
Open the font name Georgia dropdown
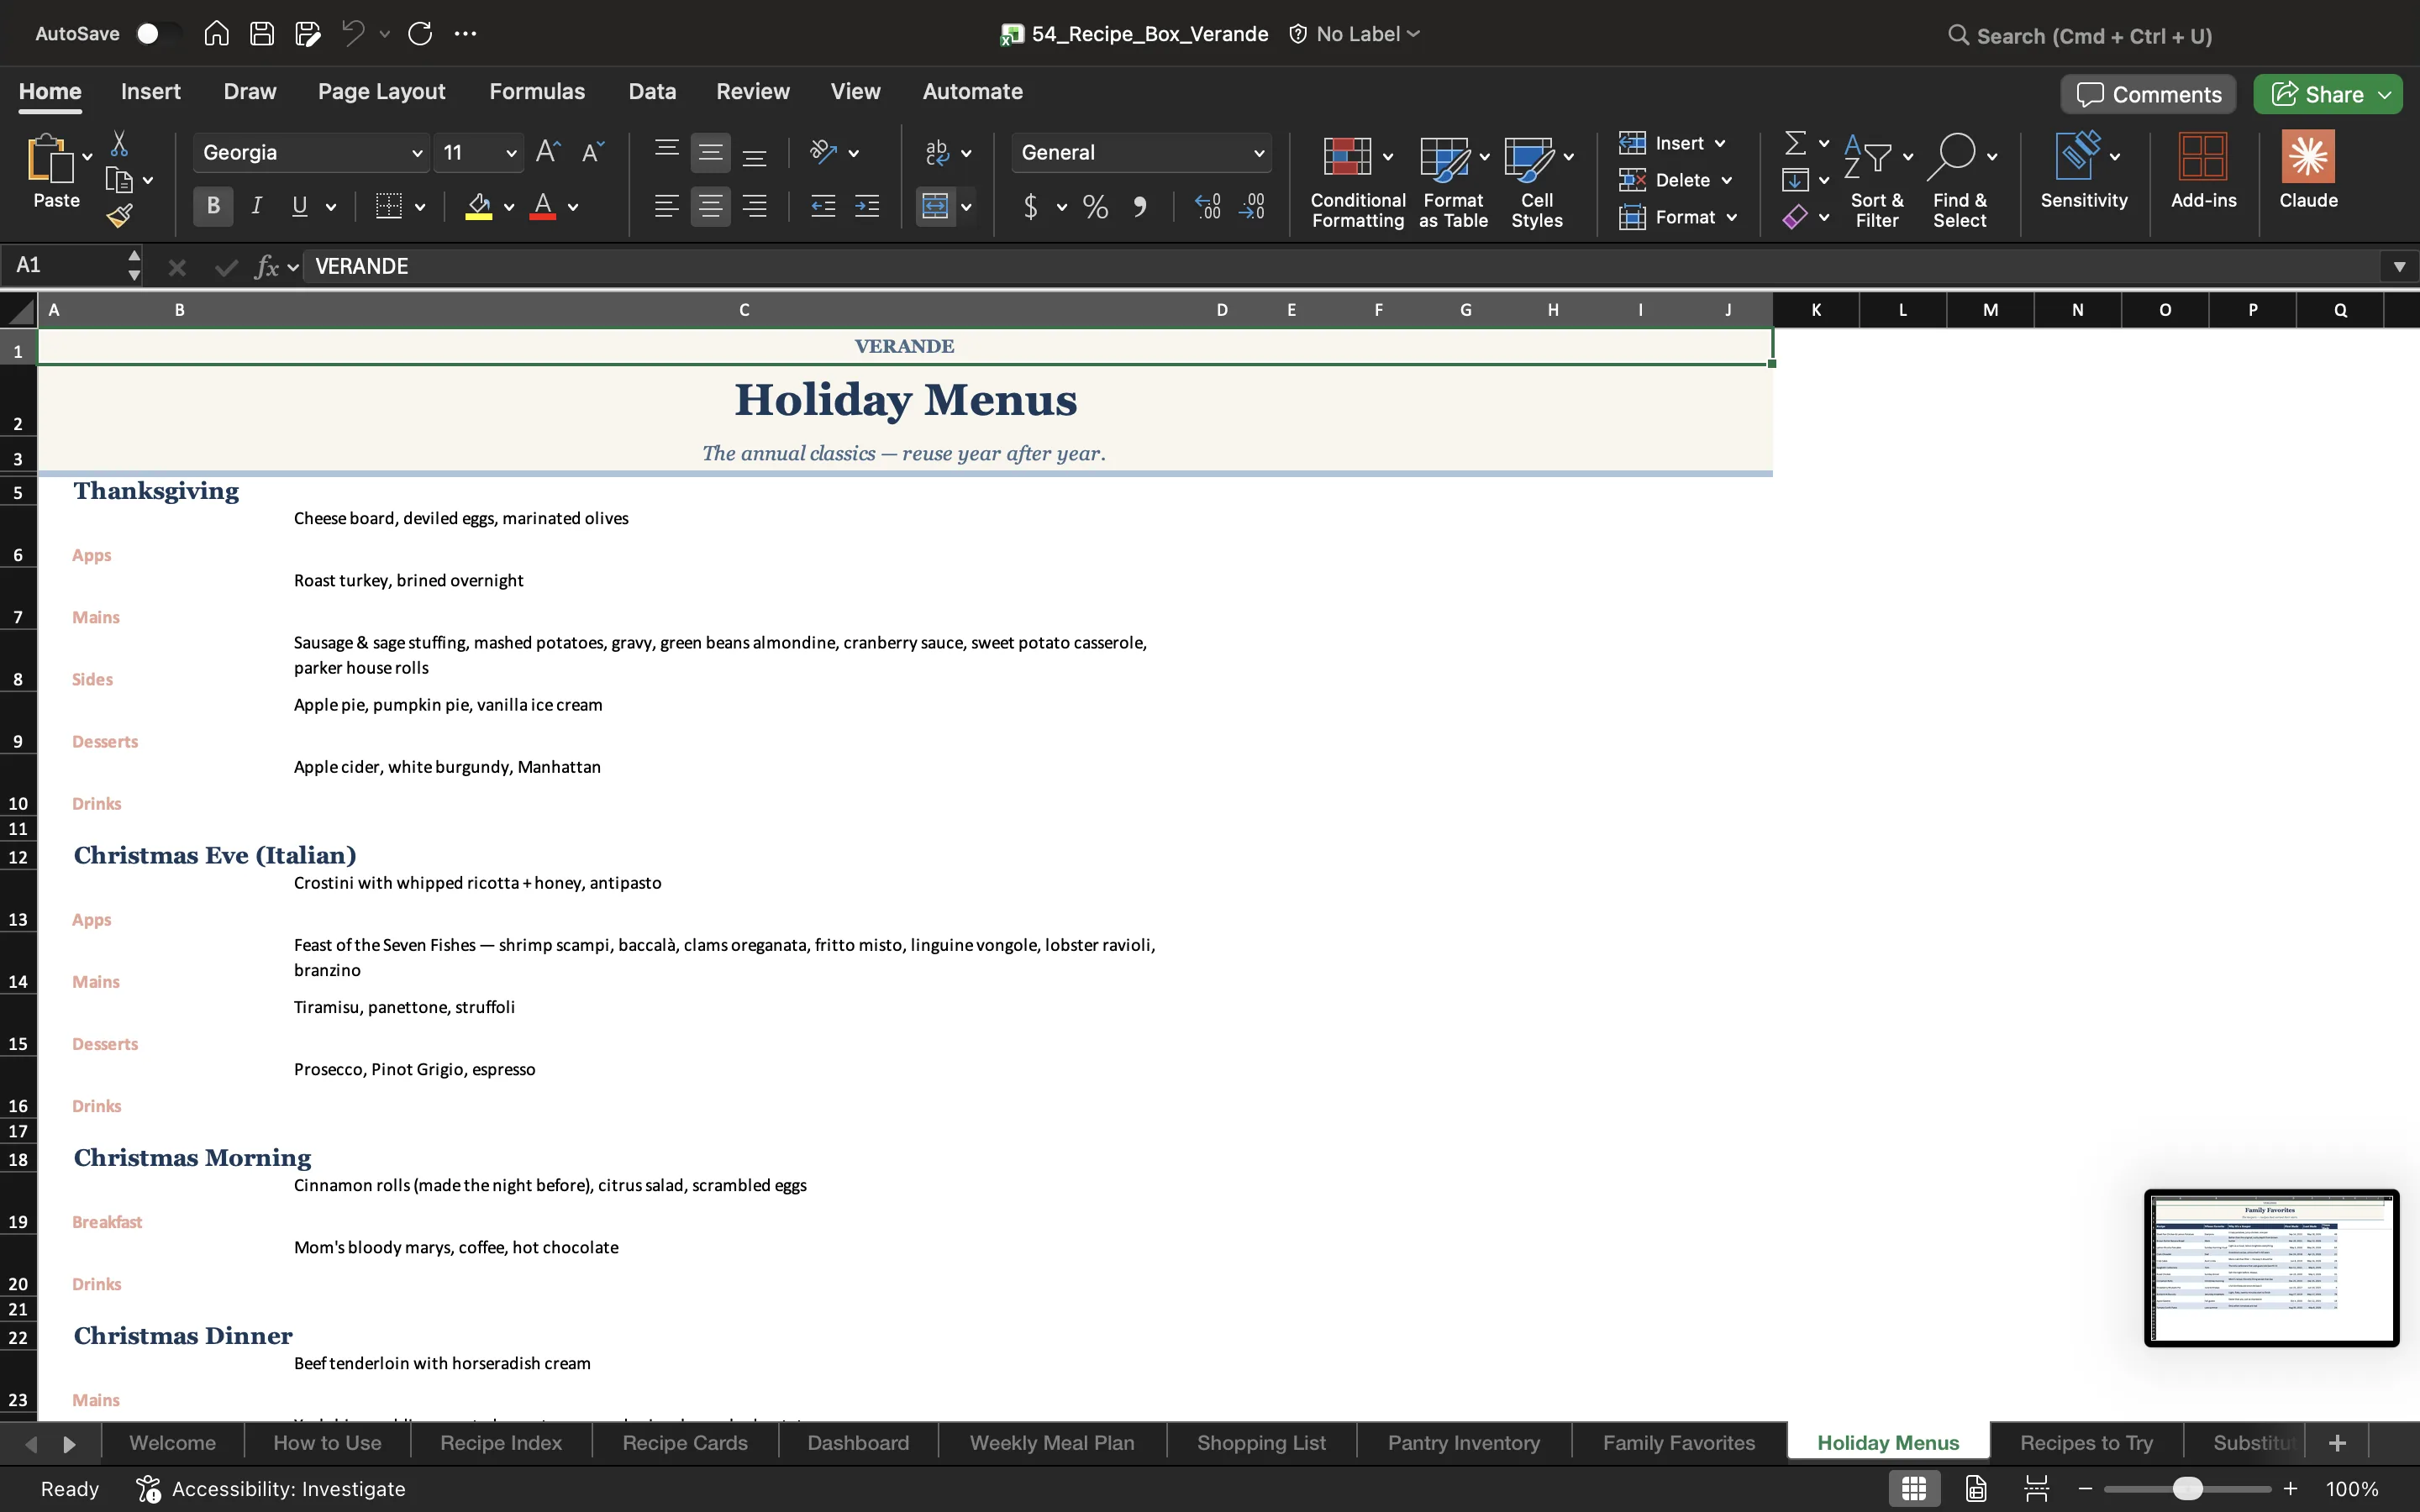417,153
